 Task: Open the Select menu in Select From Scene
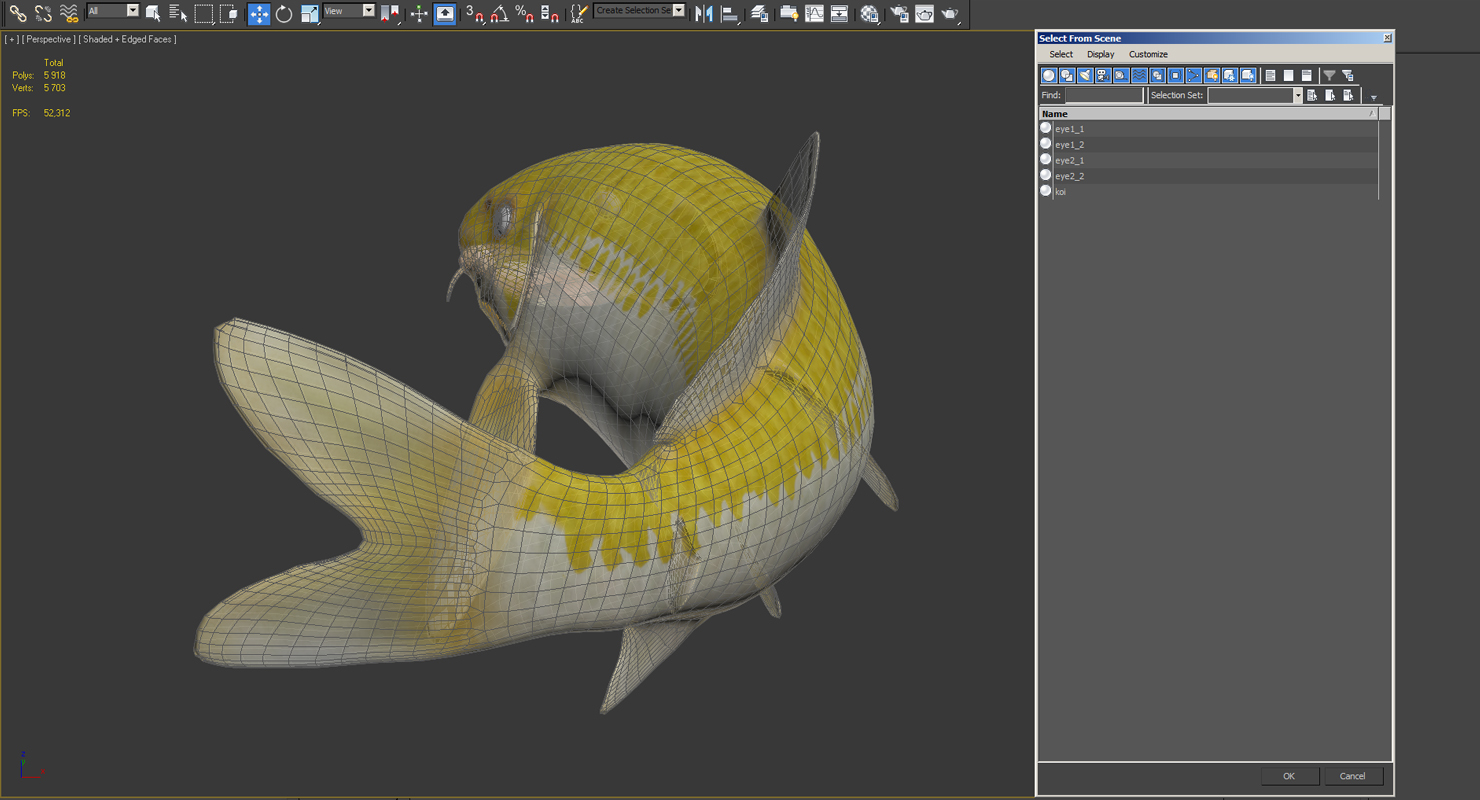pyautogui.click(x=1061, y=54)
